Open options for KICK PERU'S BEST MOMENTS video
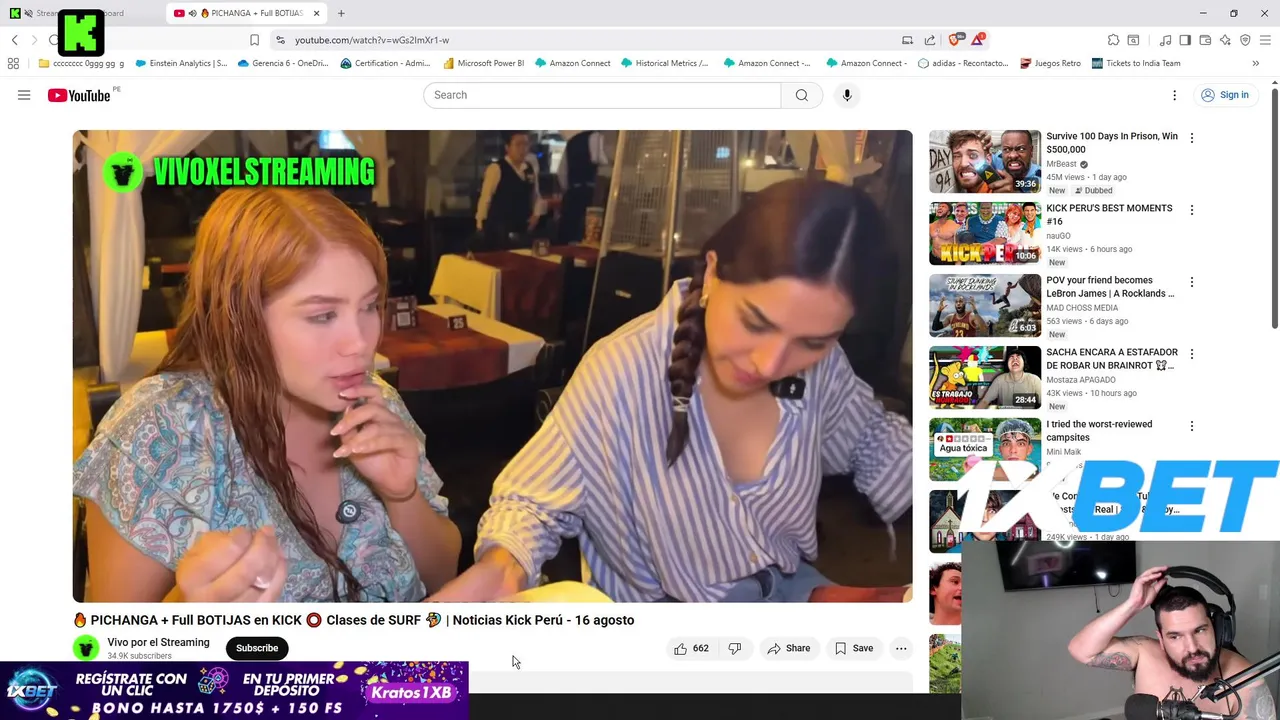Image resolution: width=1280 pixels, height=720 pixels. (x=1191, y=210)
